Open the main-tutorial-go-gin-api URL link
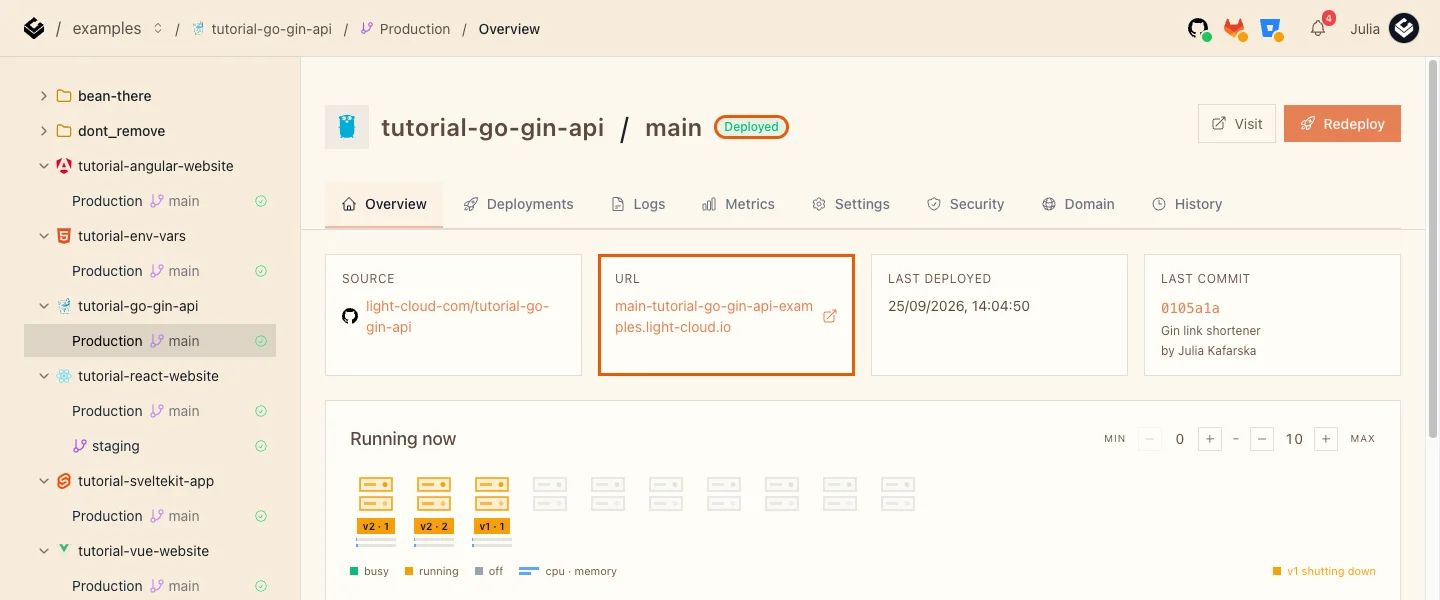 tap(714, 316)
